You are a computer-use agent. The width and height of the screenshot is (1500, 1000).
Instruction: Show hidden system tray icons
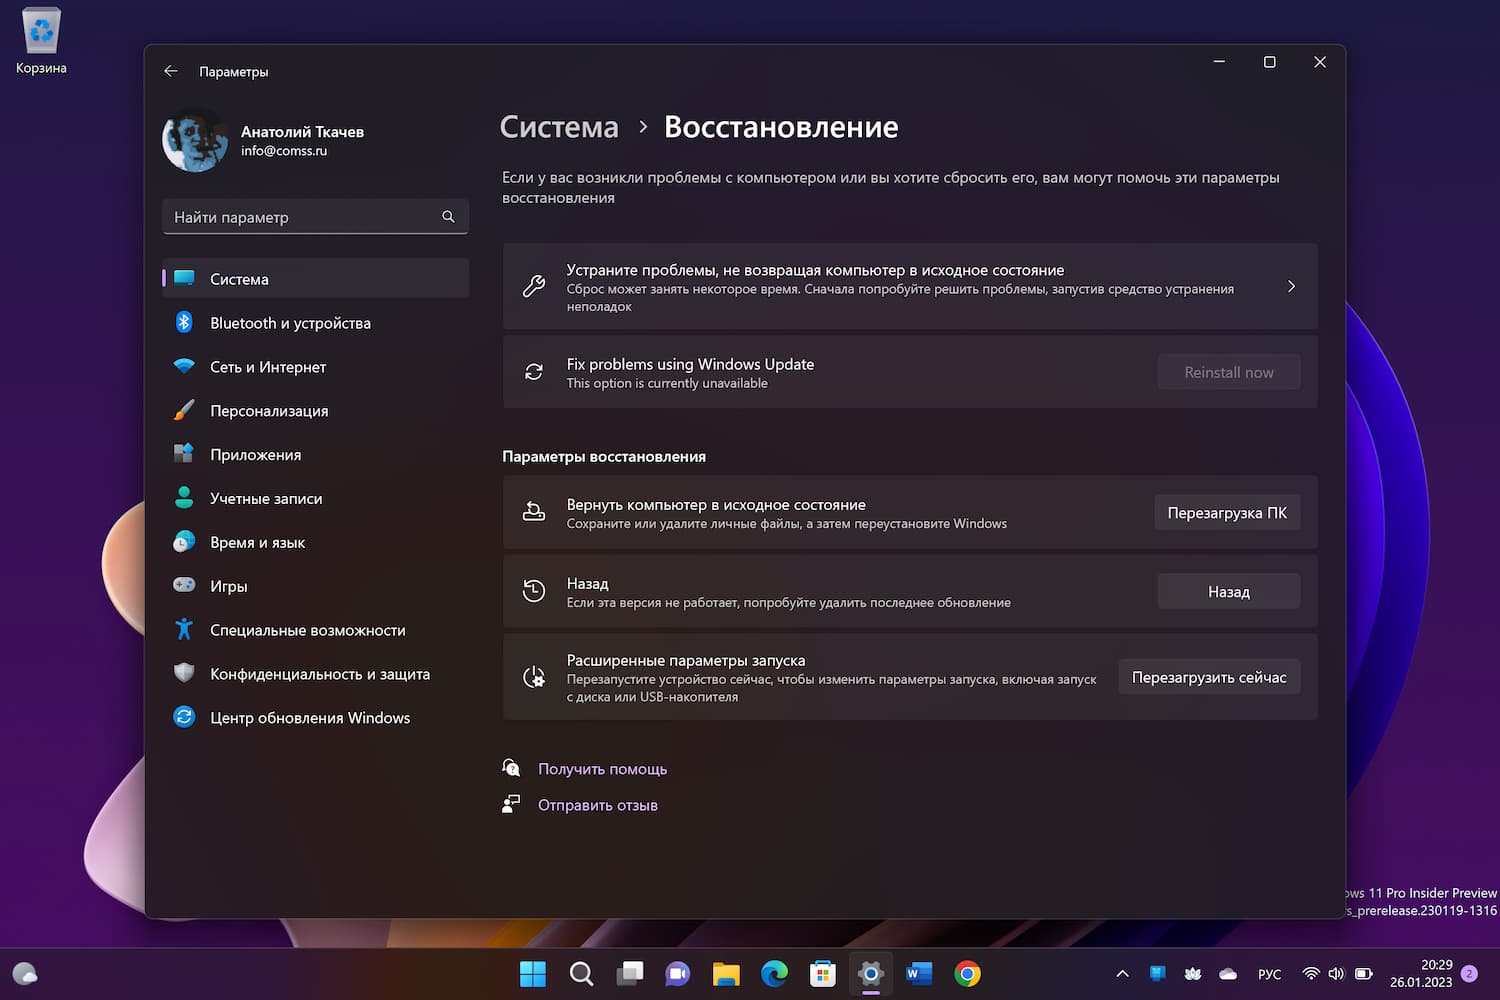pyautogui.click(x=1122, y=974)
